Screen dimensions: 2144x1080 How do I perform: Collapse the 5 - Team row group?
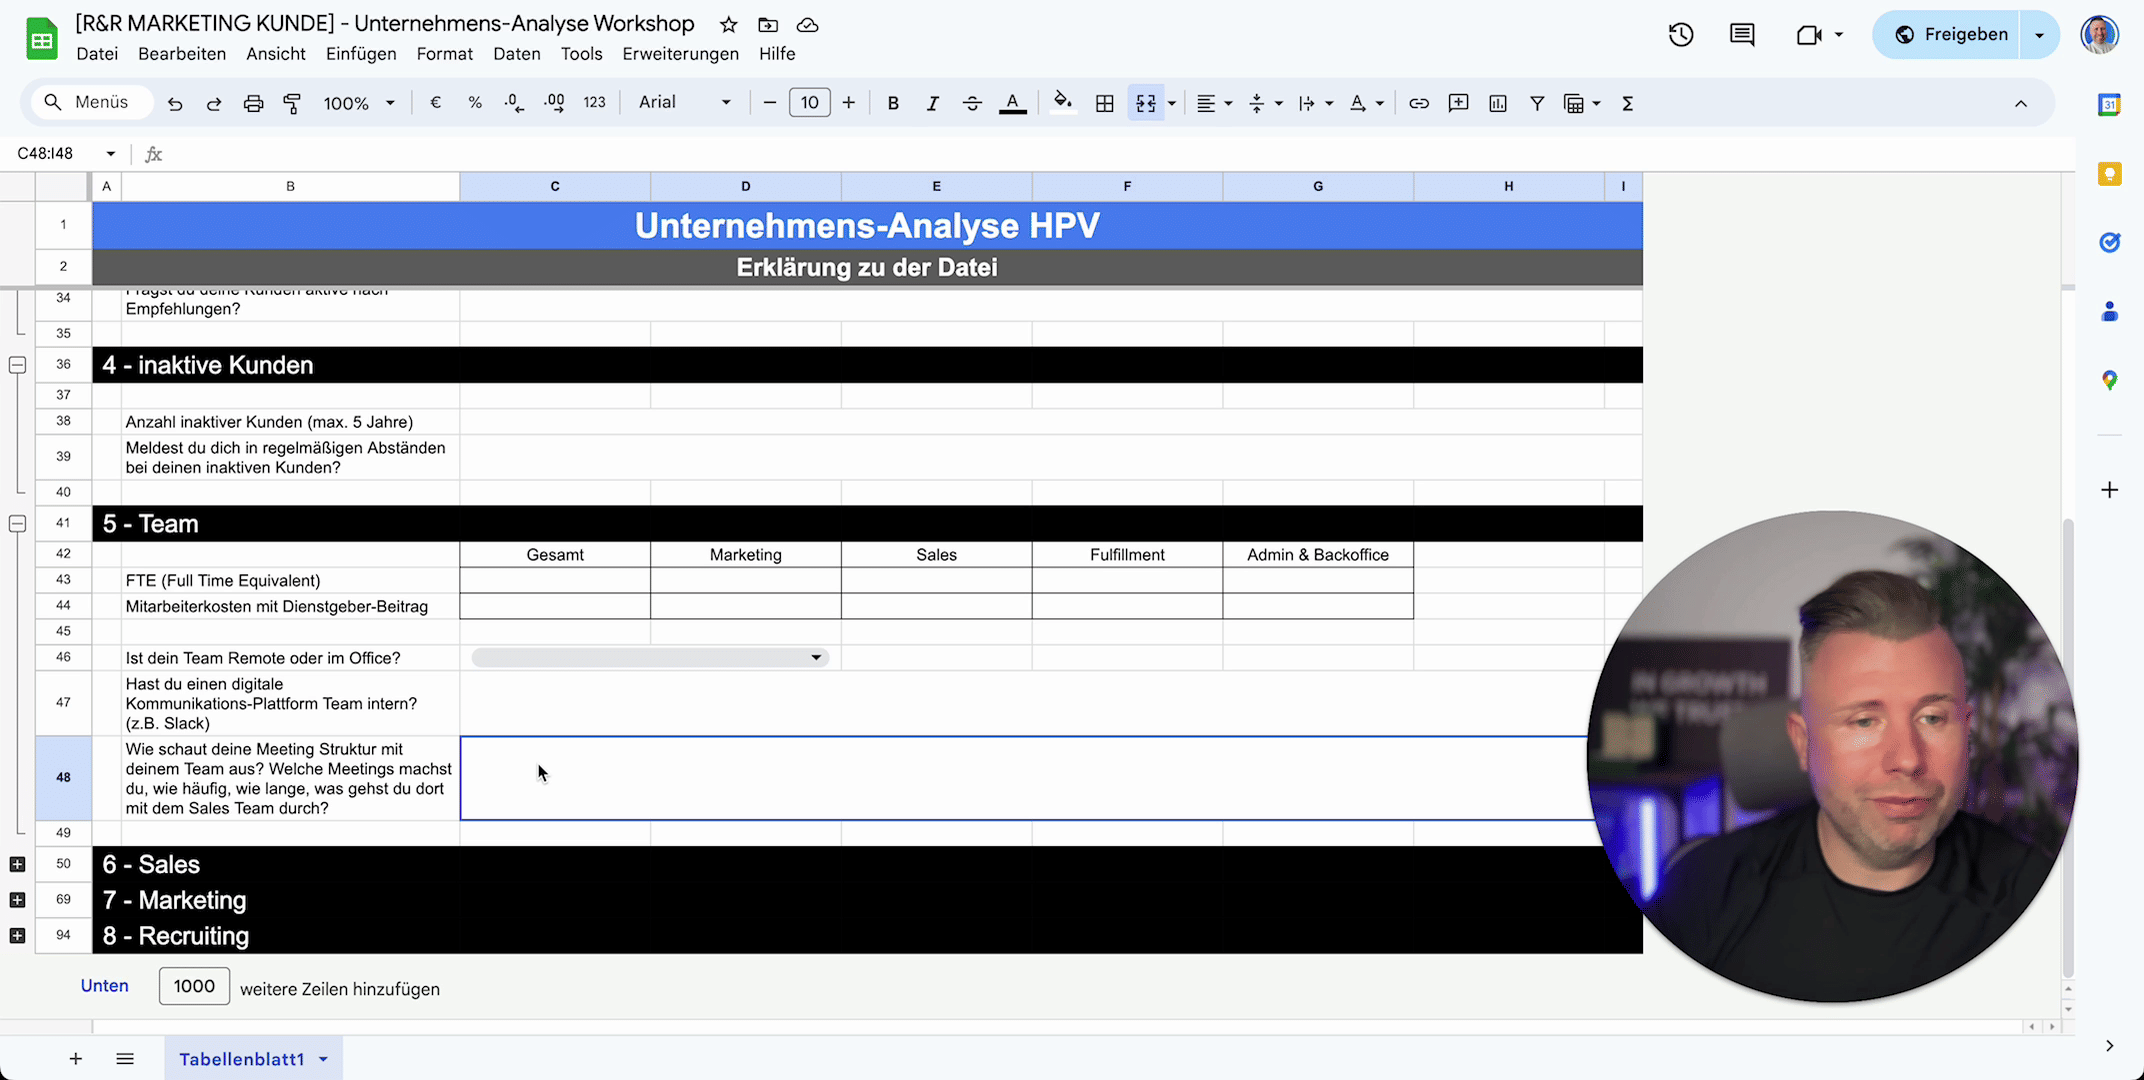tap(17, 524)
